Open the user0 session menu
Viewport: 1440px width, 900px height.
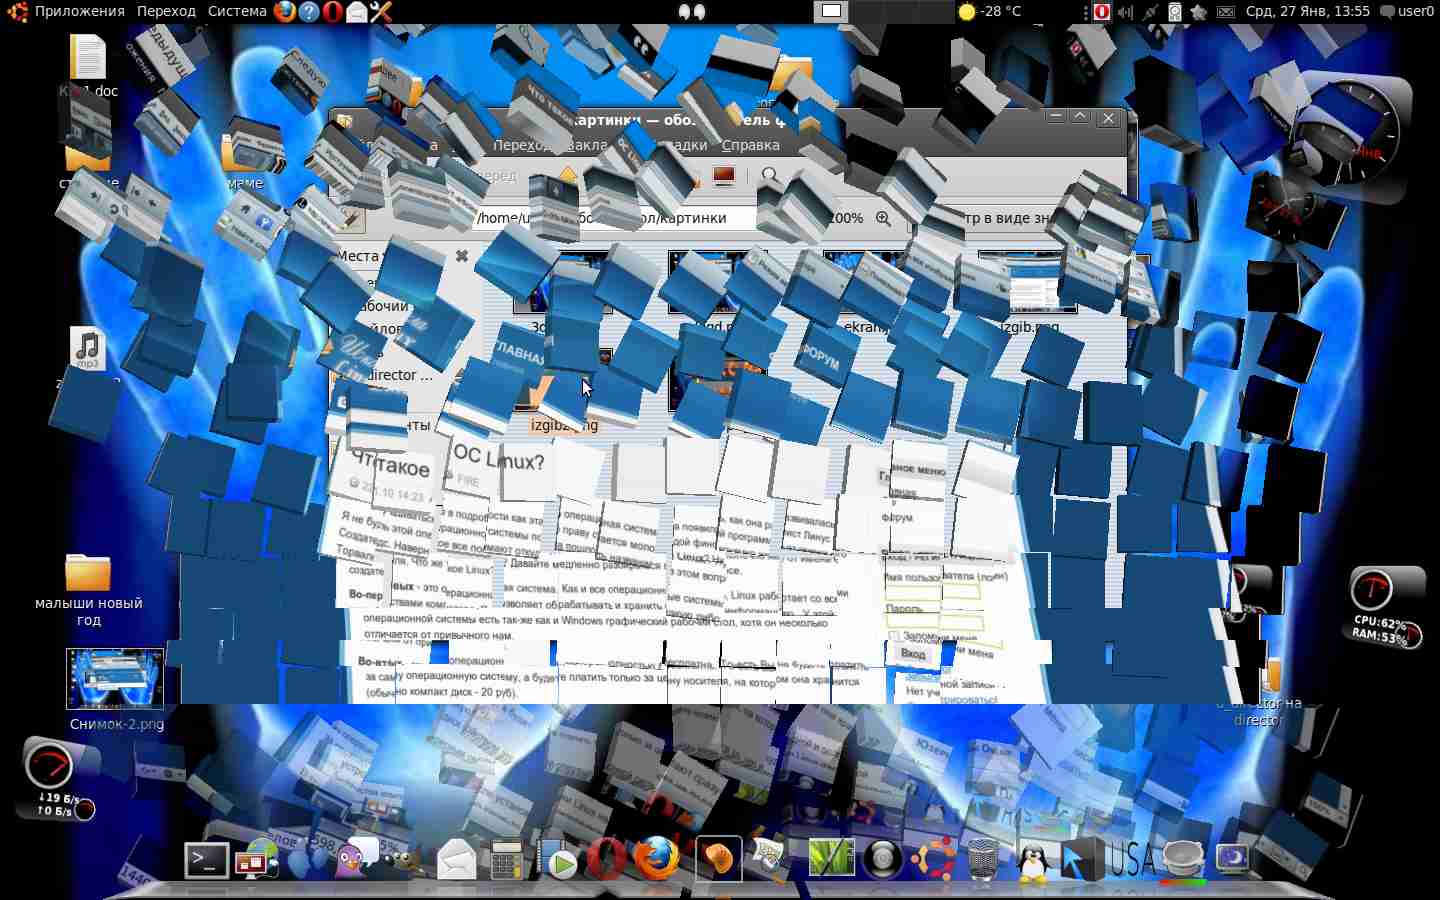[x=1406, y=11]
